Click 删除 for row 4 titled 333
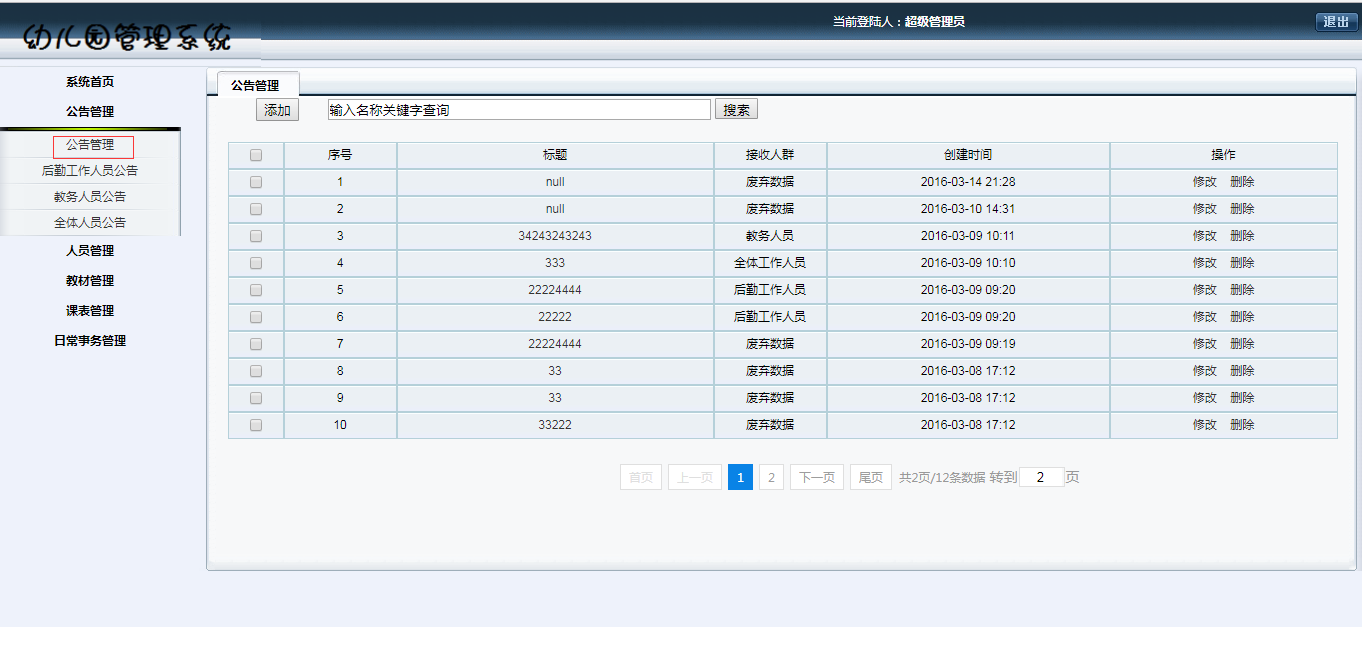The height and width of the screenshot is (658, 1362). pyautogui.click(x=1242, y=263)
